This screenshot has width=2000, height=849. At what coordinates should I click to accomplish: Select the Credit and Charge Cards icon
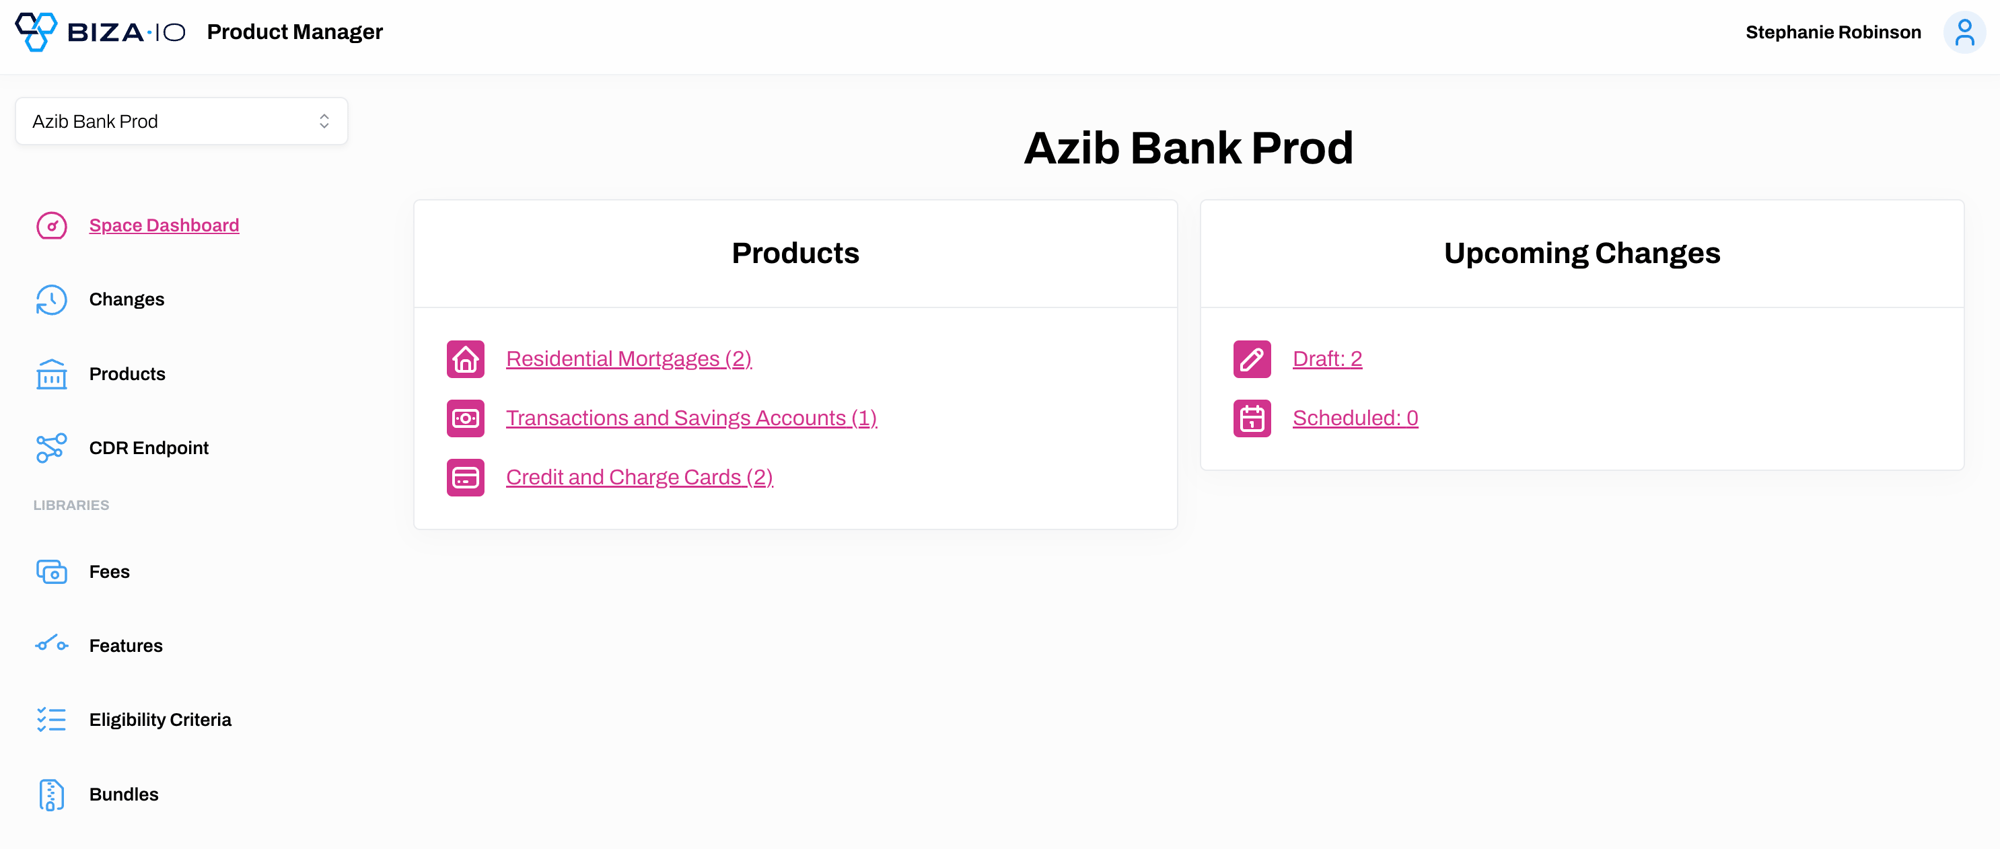coord(465,477)
